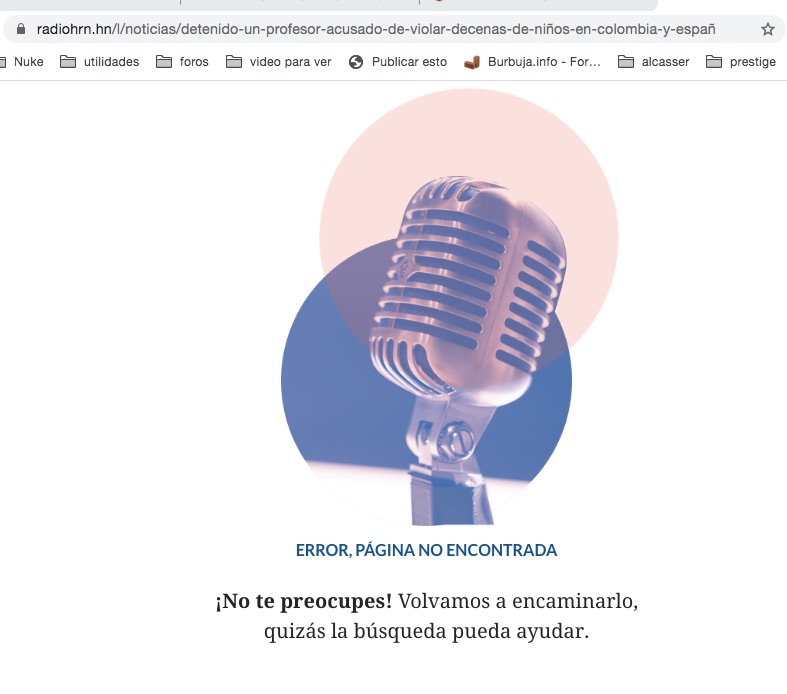Bookmark this page with the star icon
Image resolution: width=787 pixels, height=694 pixels.
point(767,29)
